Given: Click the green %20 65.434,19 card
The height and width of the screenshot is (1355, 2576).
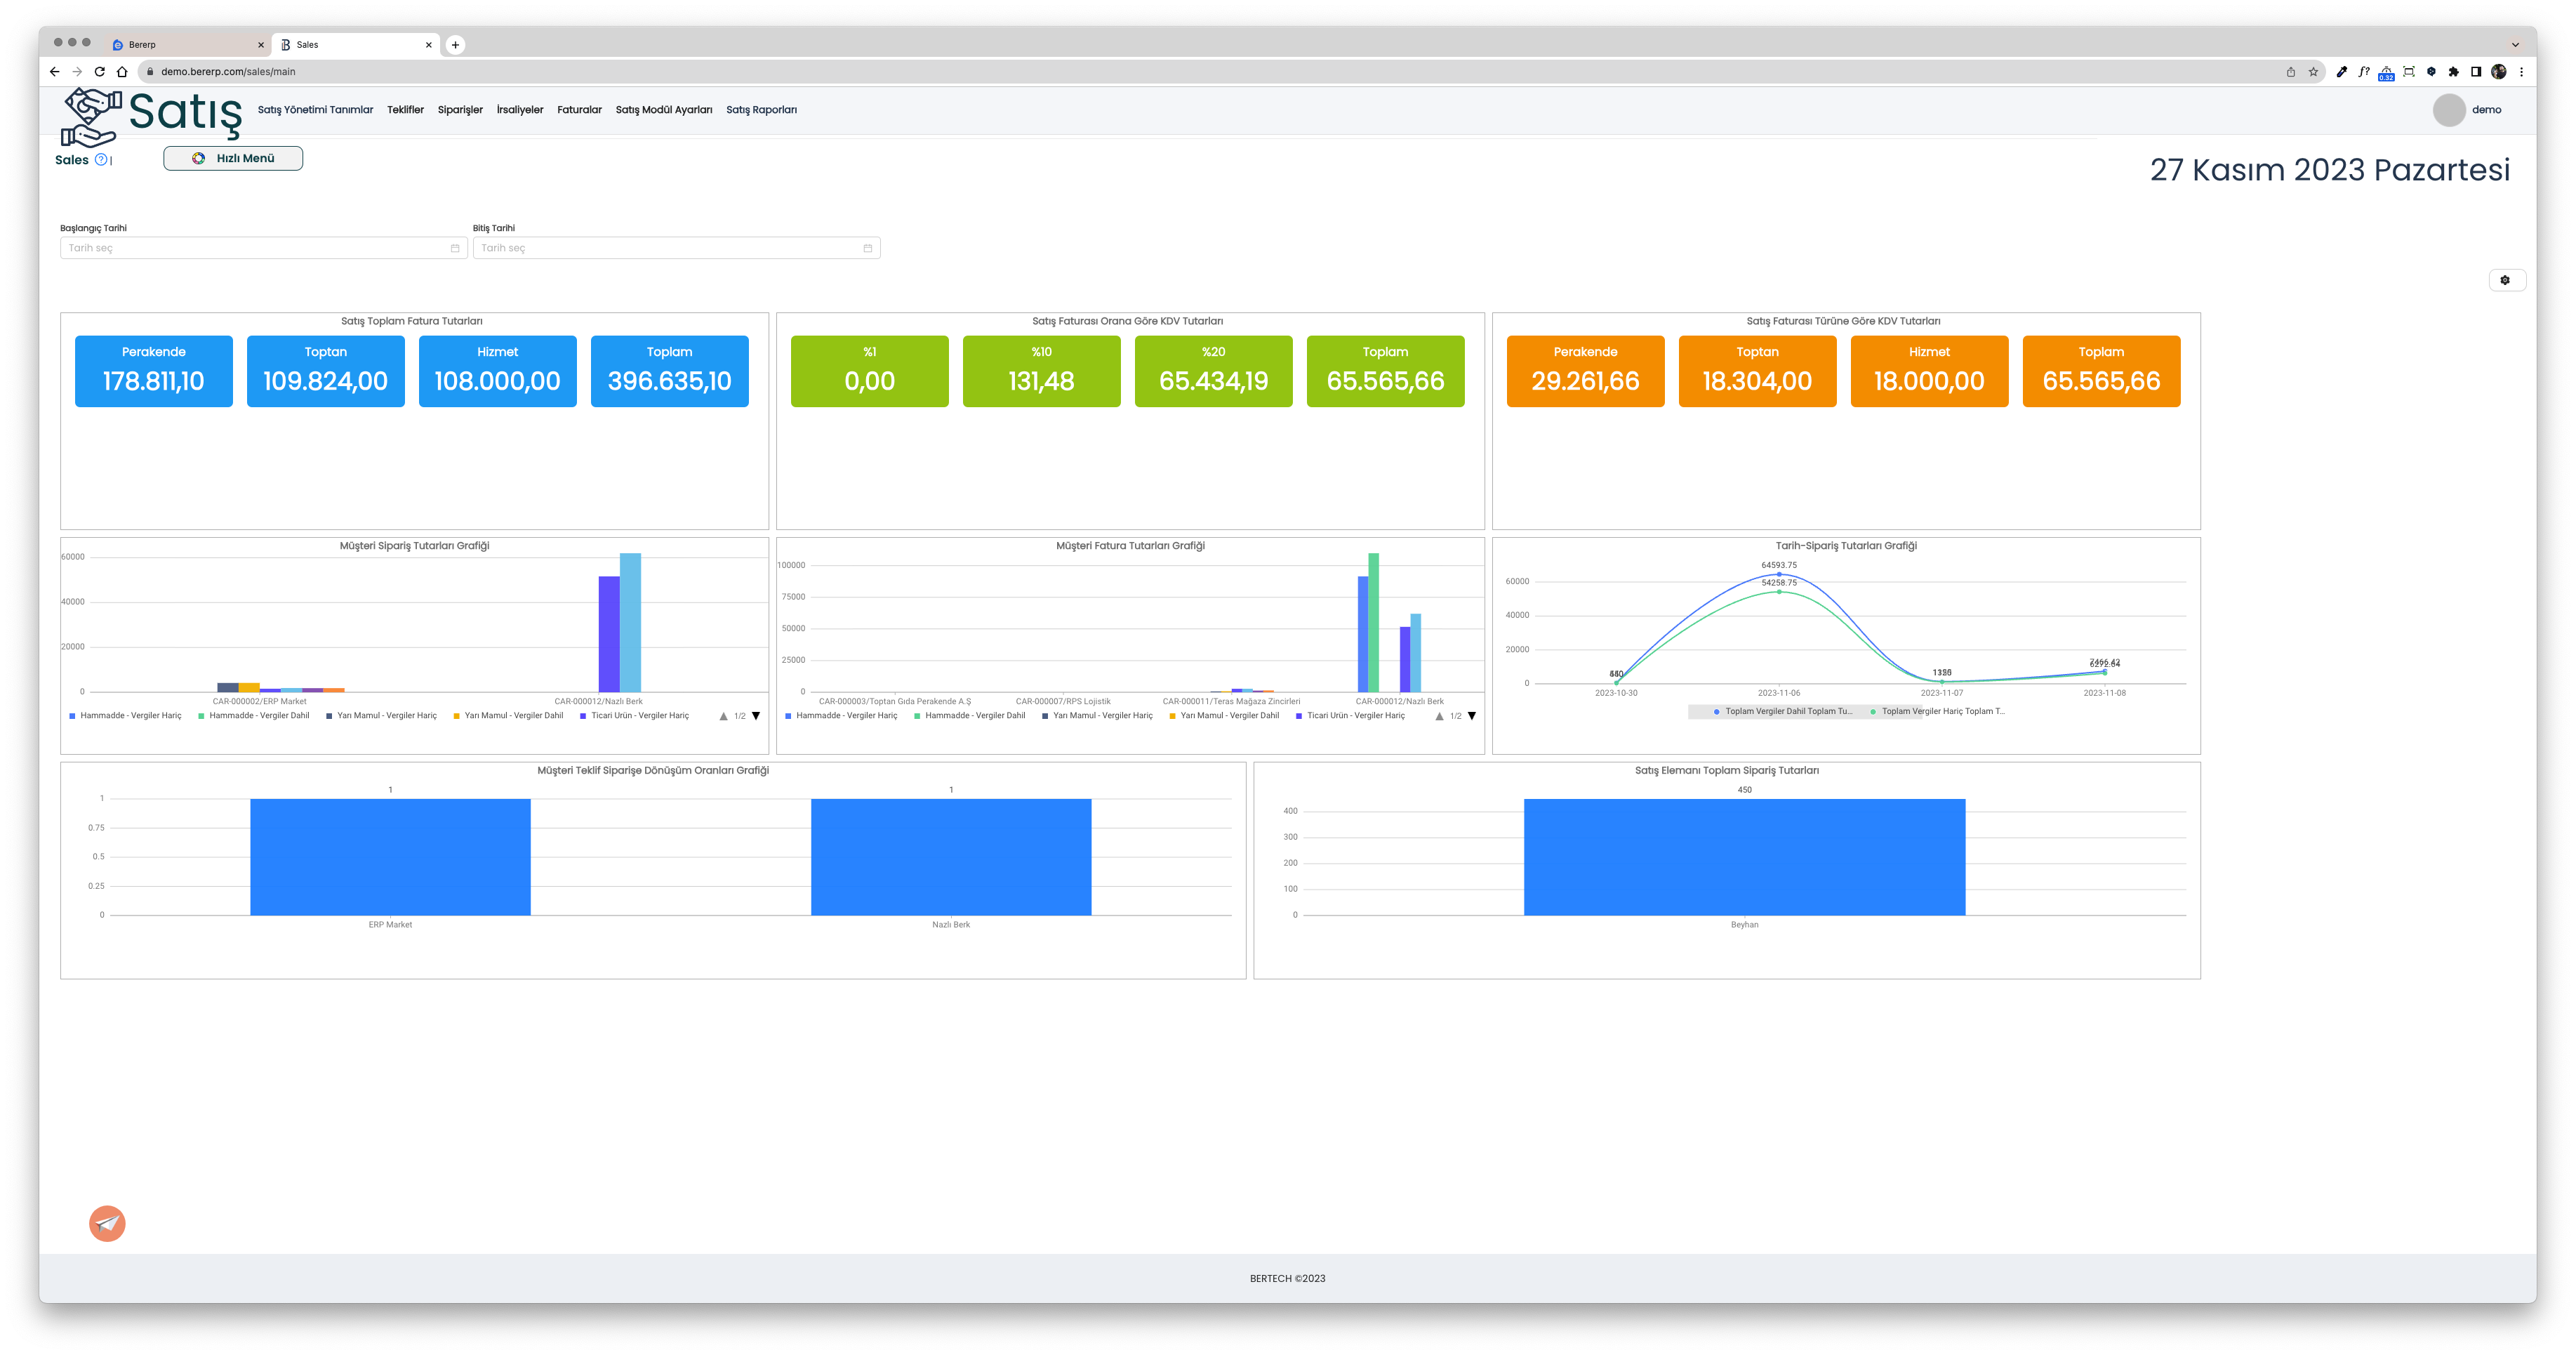Looking at the screenshot, I should 1214,371.
